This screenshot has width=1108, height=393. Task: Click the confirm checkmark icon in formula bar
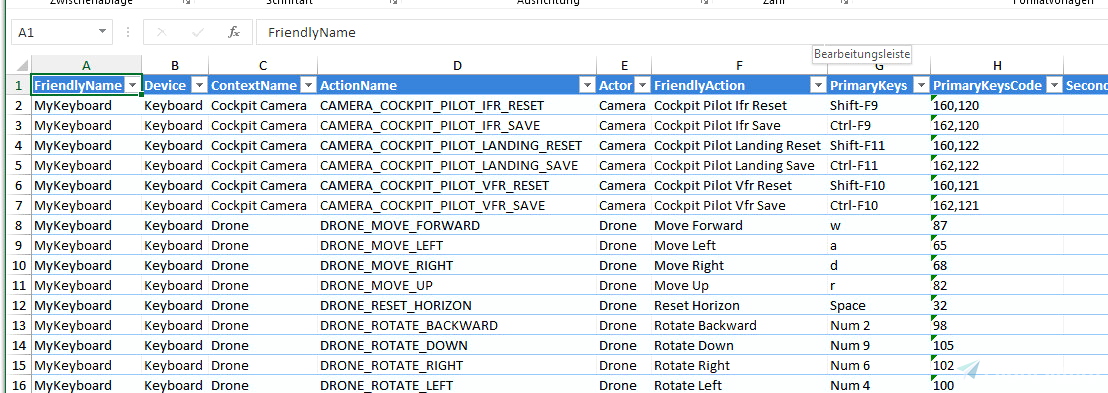click(198, 33)
